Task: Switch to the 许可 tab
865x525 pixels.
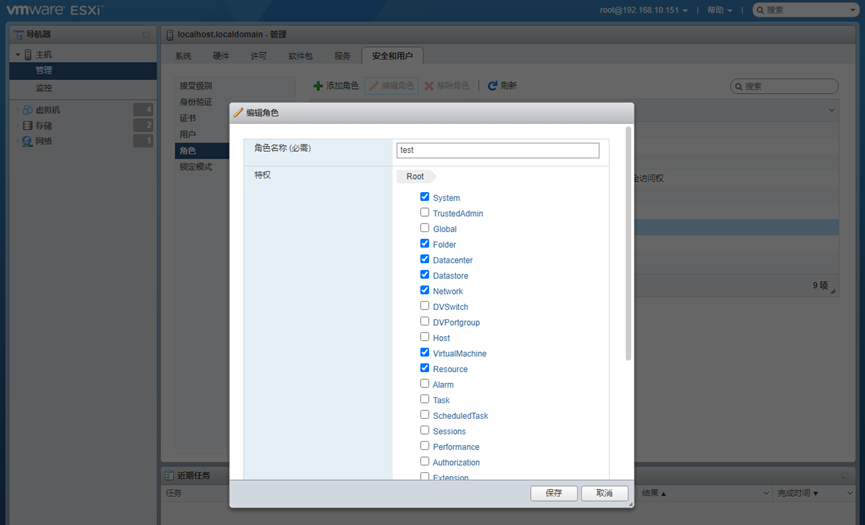Action: 258,56
